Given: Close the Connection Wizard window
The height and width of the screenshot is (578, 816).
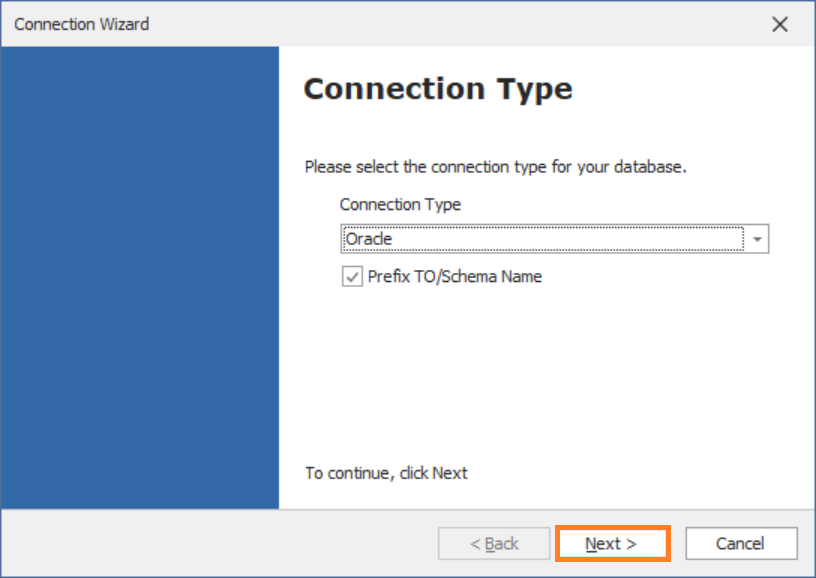Looking at the screenshot, I should tap(780, 24).
